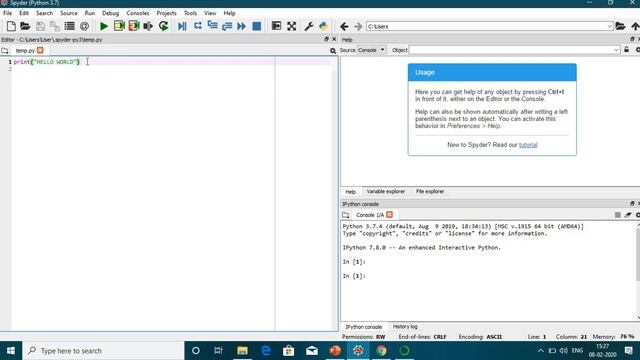This screenshot has height=360, width=640.
Task: Expand the Help Object combo box
Action: pos(616,50)
